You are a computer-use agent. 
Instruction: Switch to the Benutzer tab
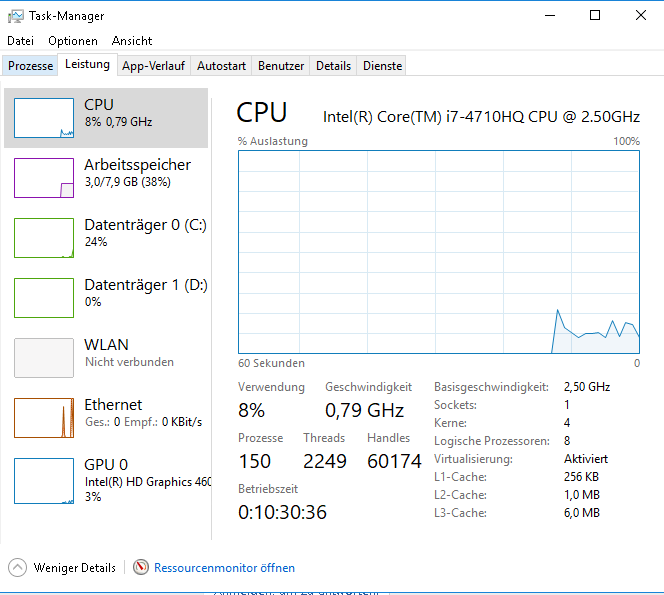281,66
